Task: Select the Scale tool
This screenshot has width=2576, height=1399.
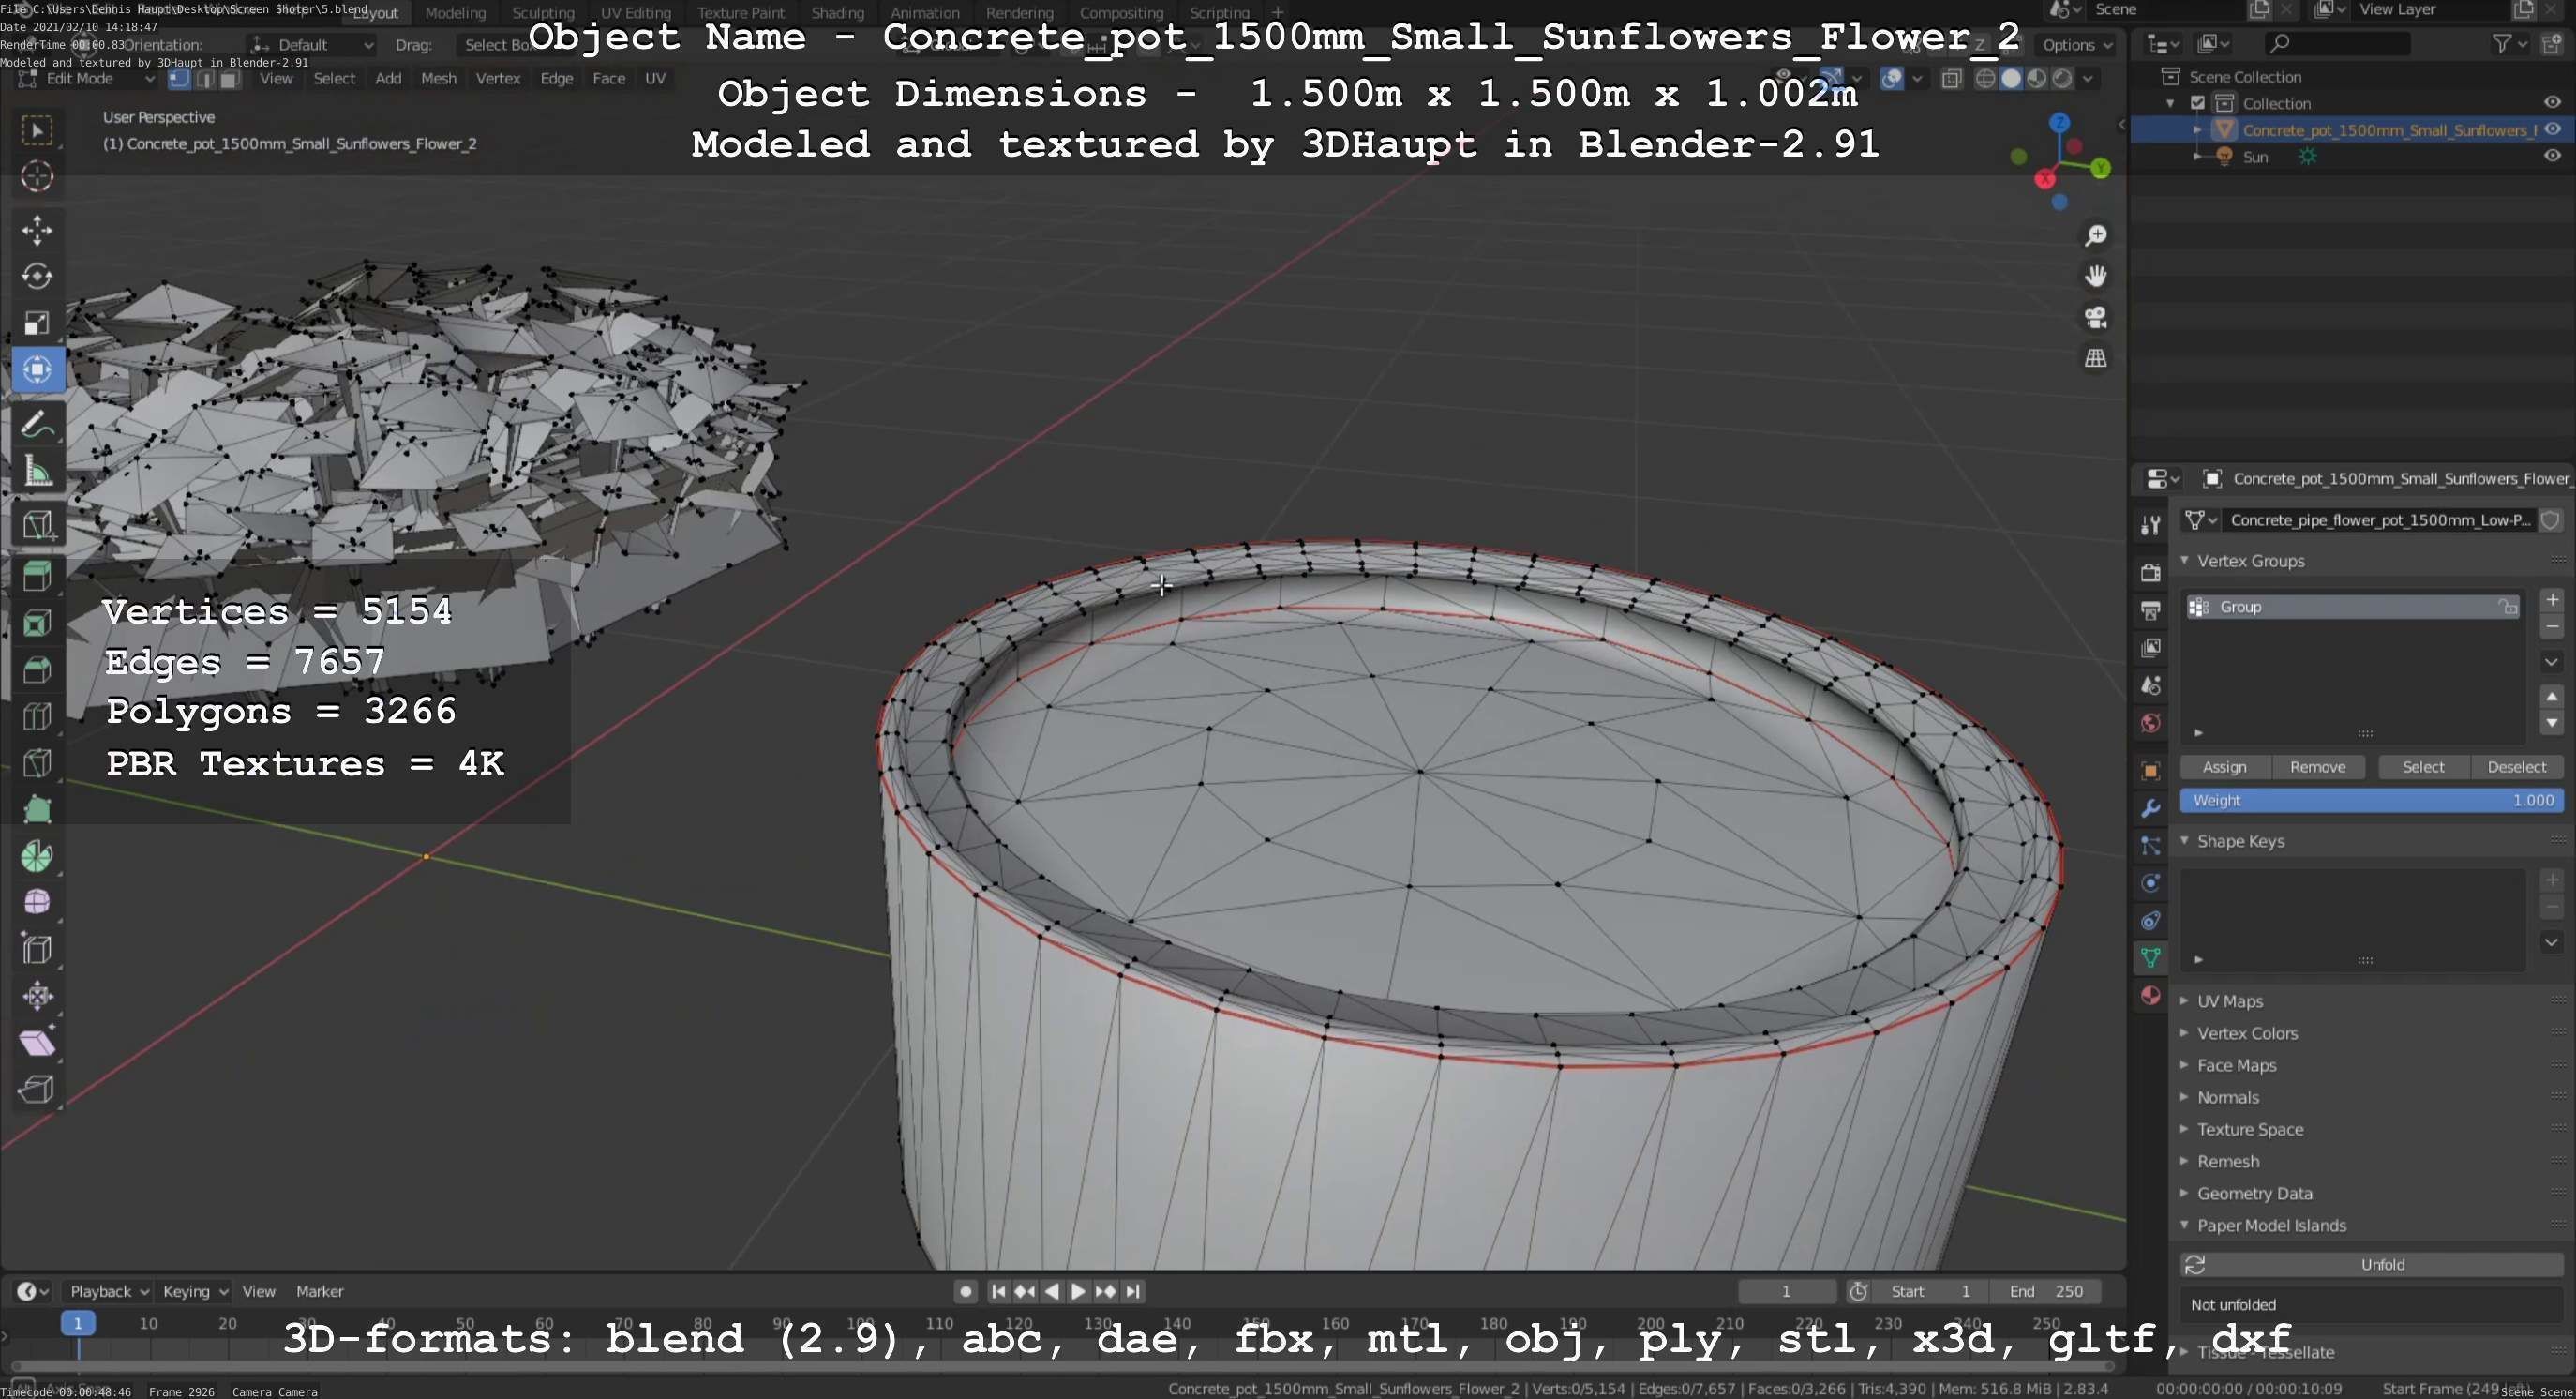Action: click(x=37, y=323)
